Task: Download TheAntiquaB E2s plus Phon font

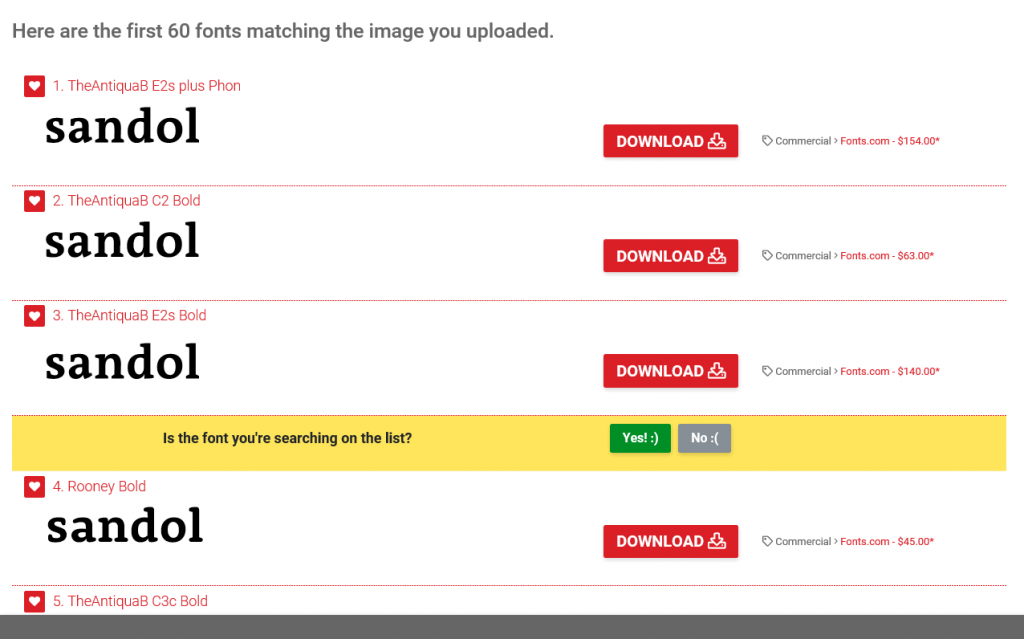Action: (x=671, y=141)
